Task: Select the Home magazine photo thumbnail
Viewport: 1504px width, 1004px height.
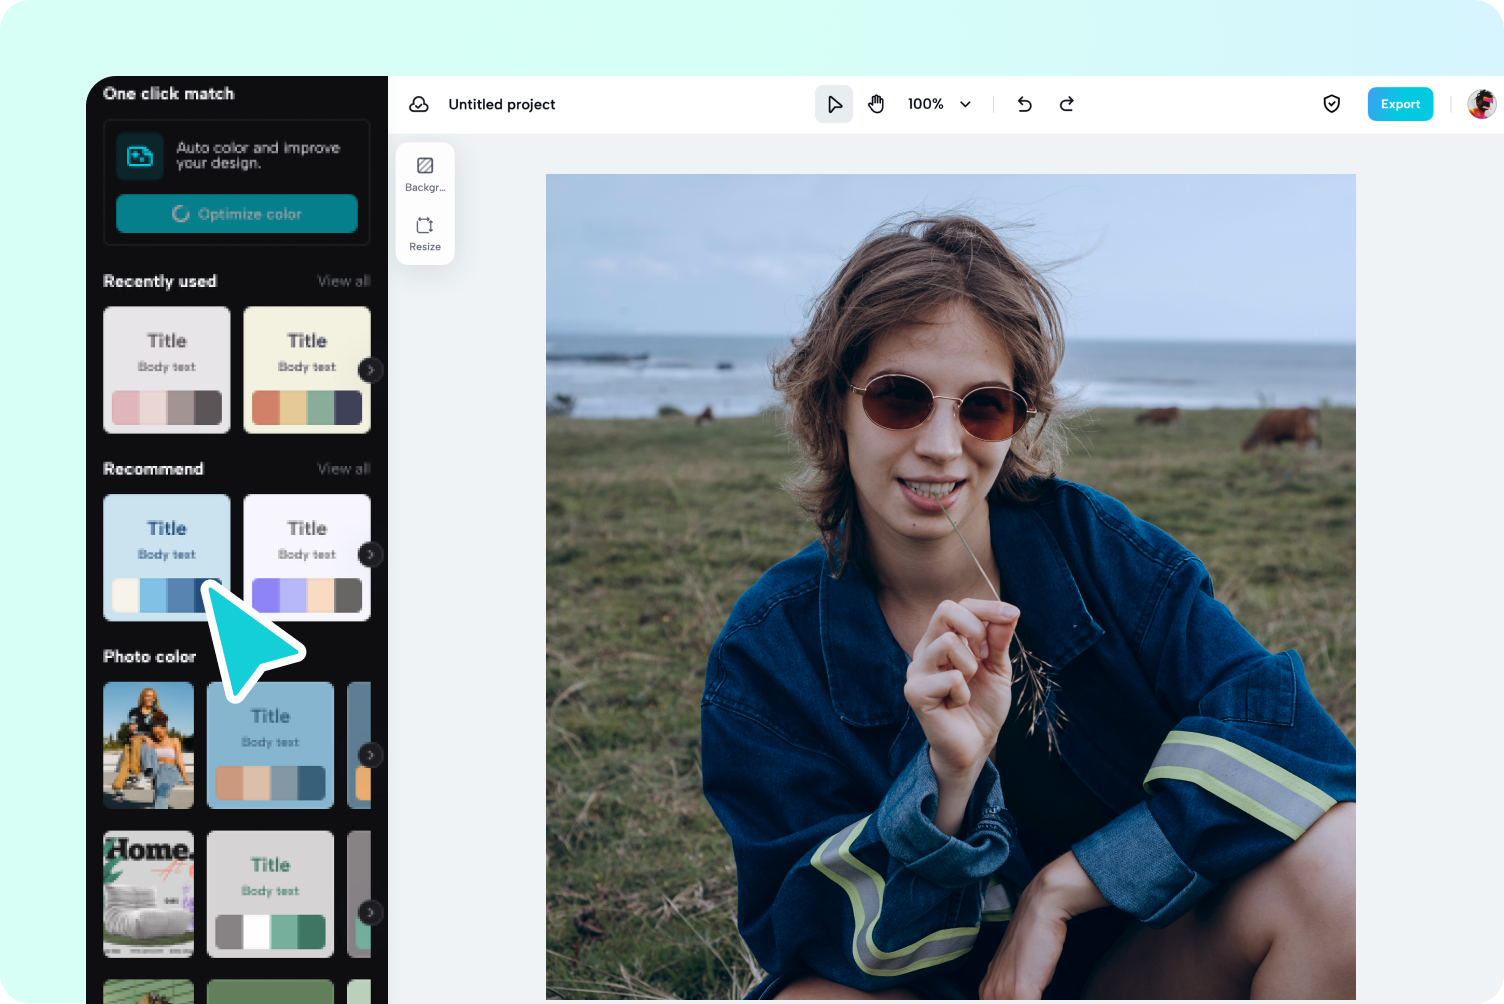Action: pos(148,893)
